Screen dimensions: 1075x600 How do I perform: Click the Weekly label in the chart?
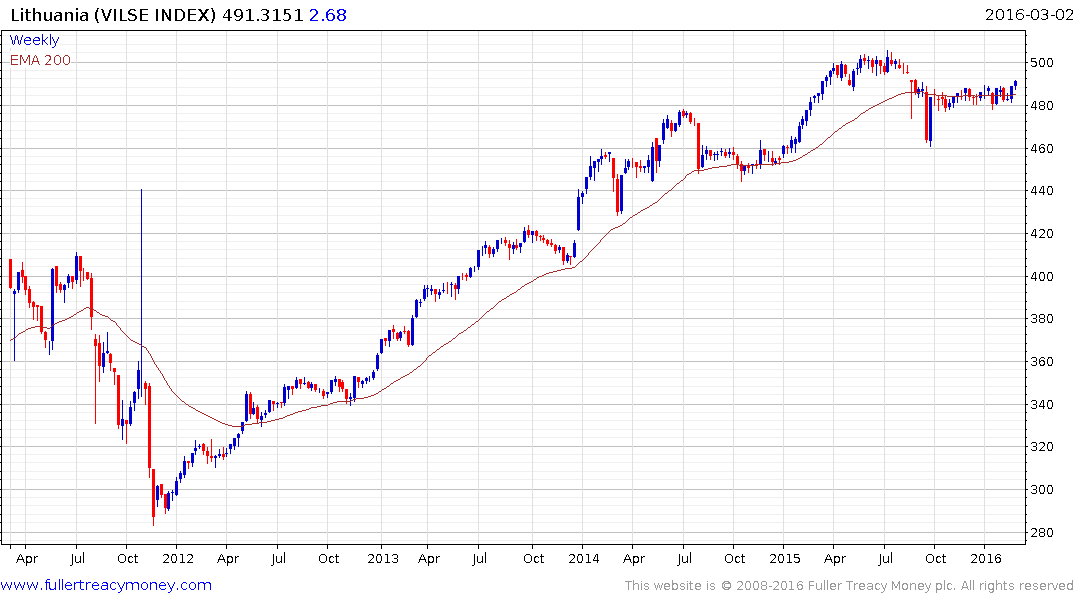pos(34,40)
